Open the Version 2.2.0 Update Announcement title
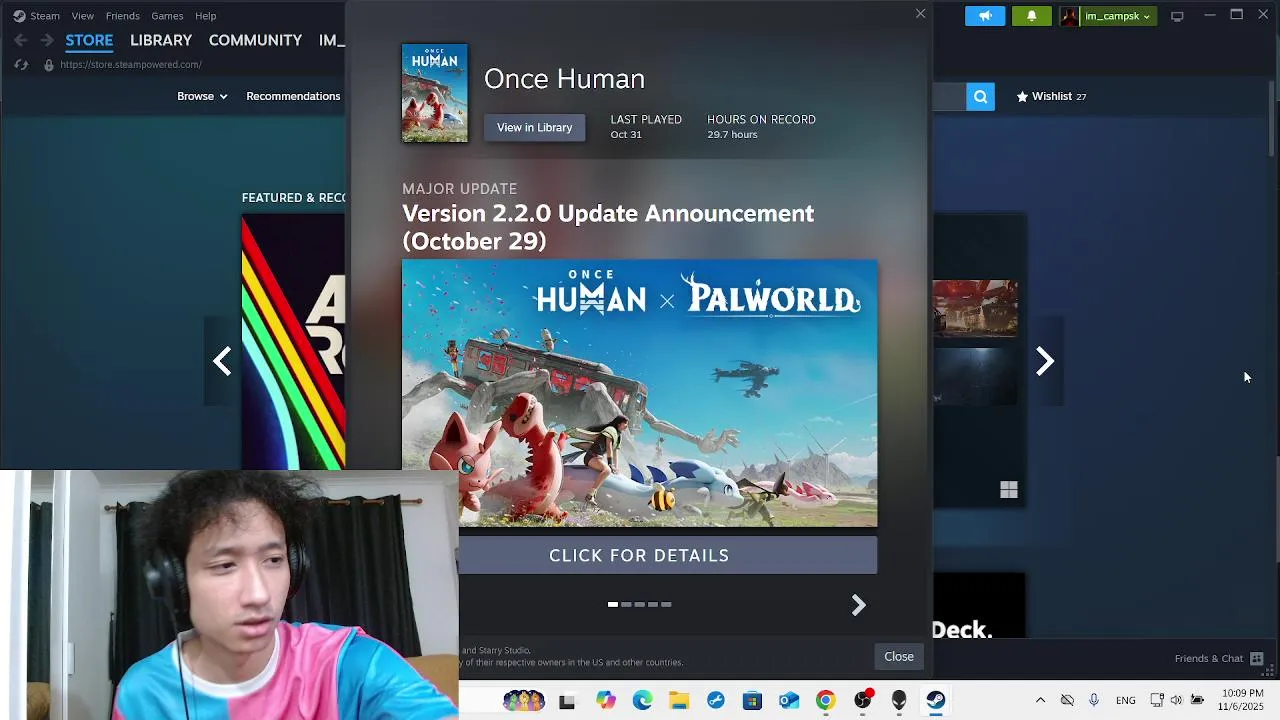The image size is (1280, 720). pos(608,227)
